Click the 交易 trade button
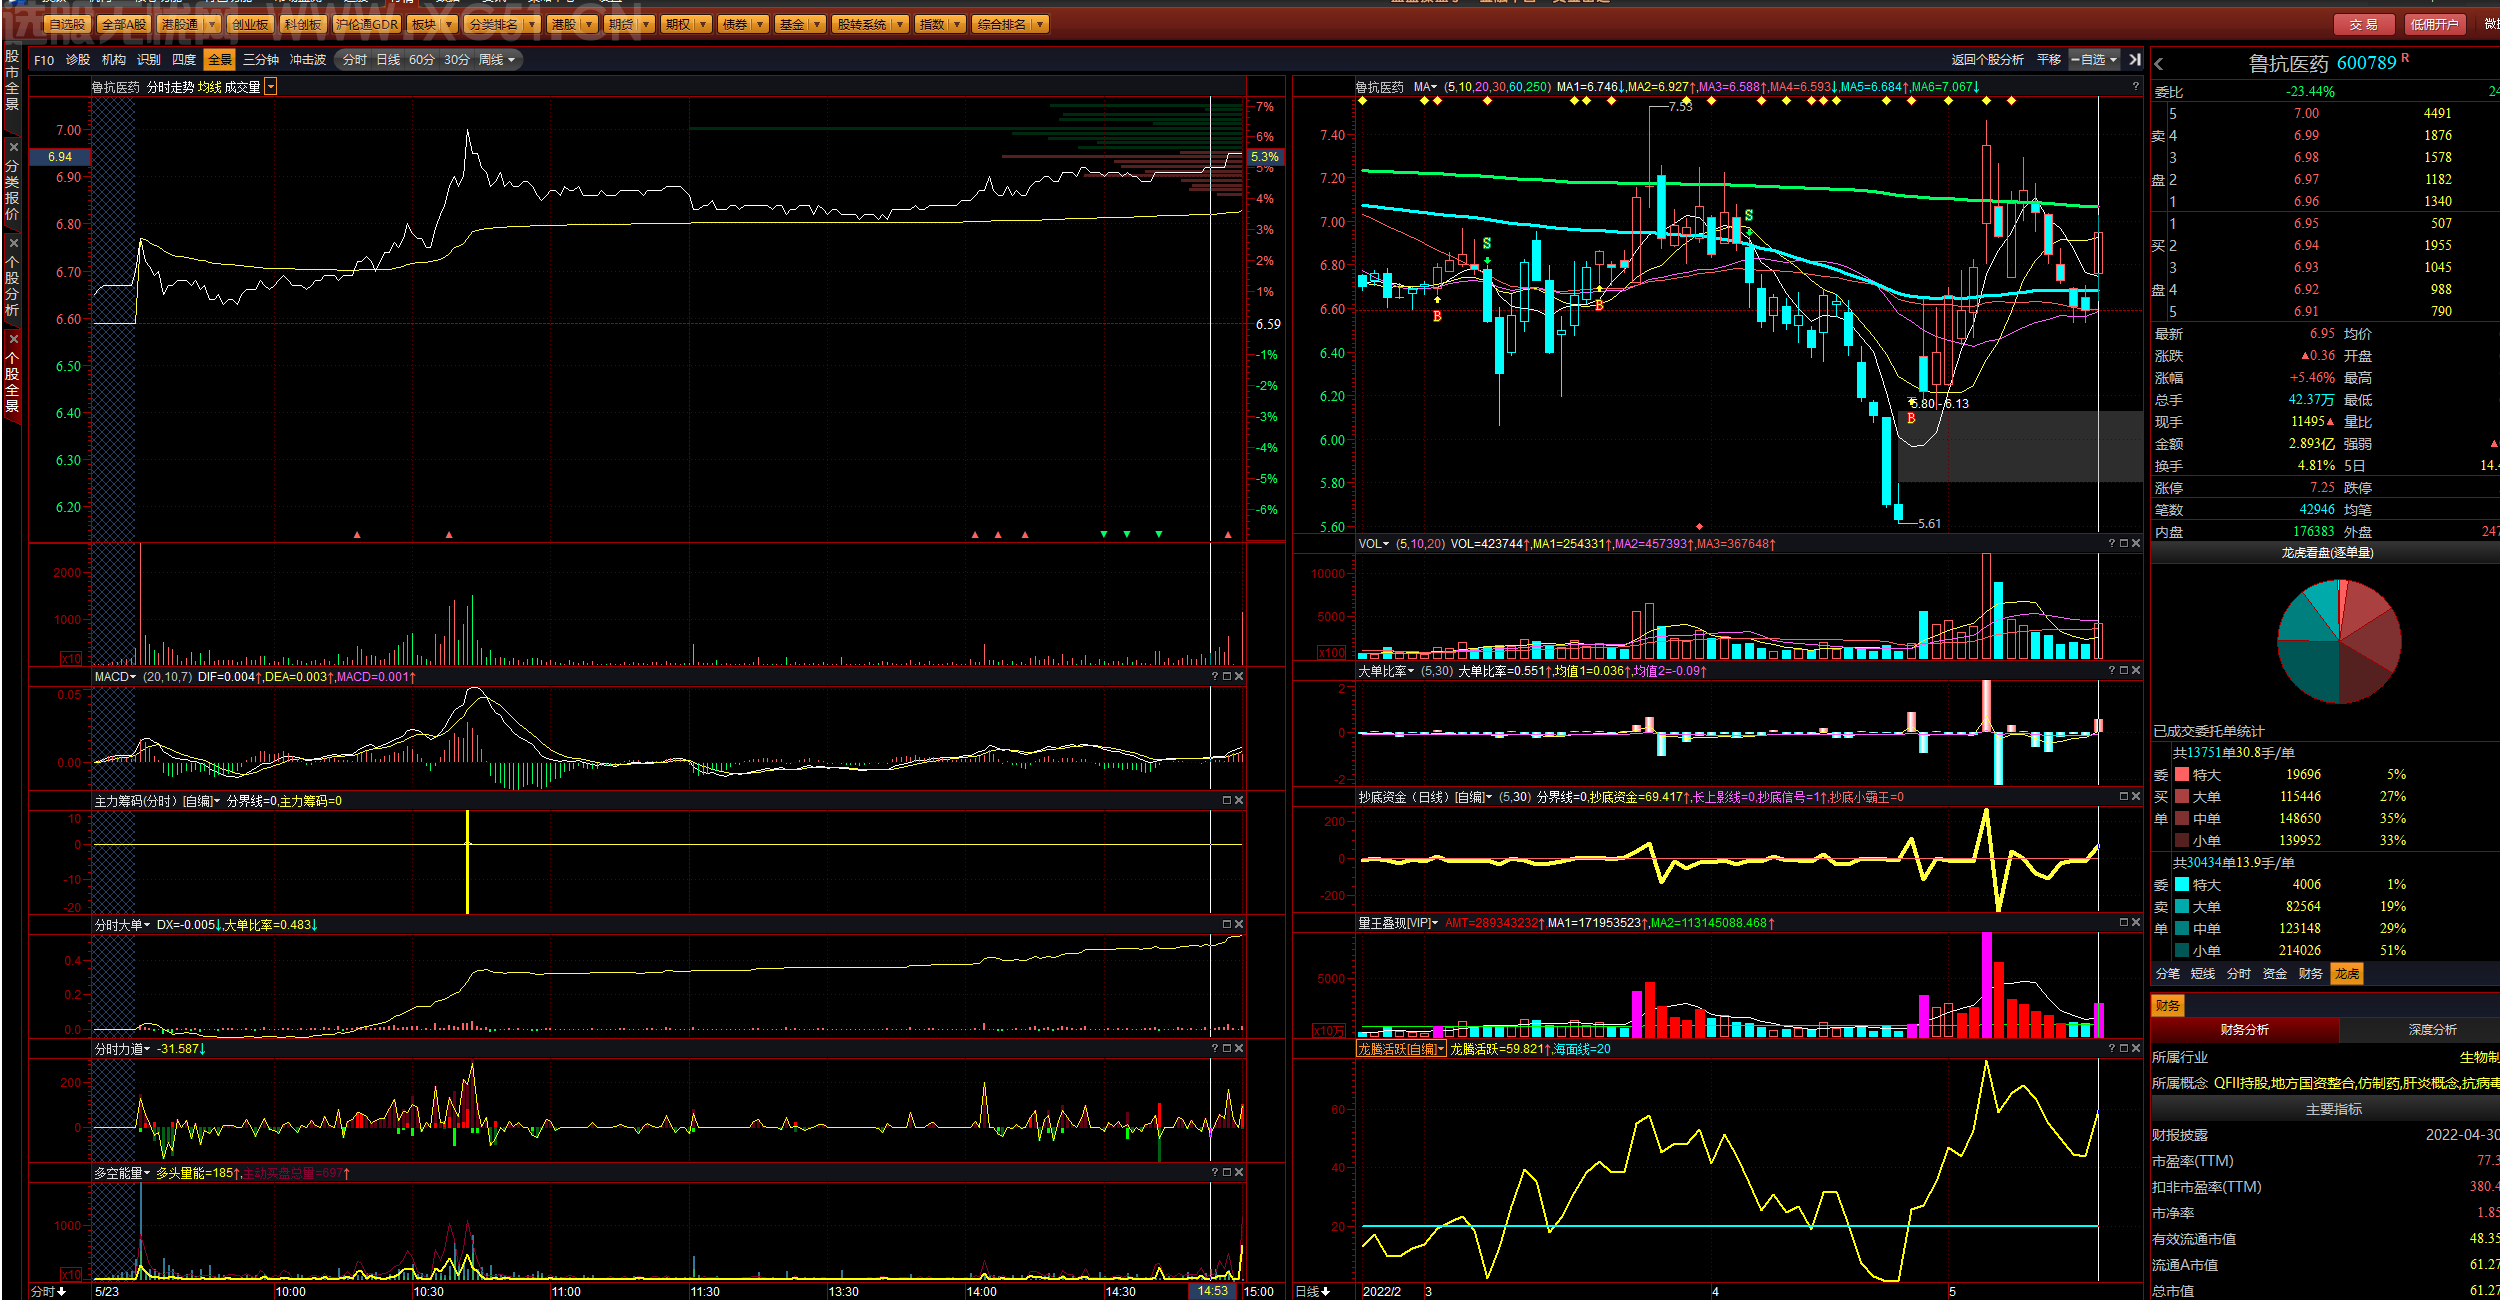Image resolution: width=2500 pixels, height=1300 pixels. click(x=2364, y=24)
